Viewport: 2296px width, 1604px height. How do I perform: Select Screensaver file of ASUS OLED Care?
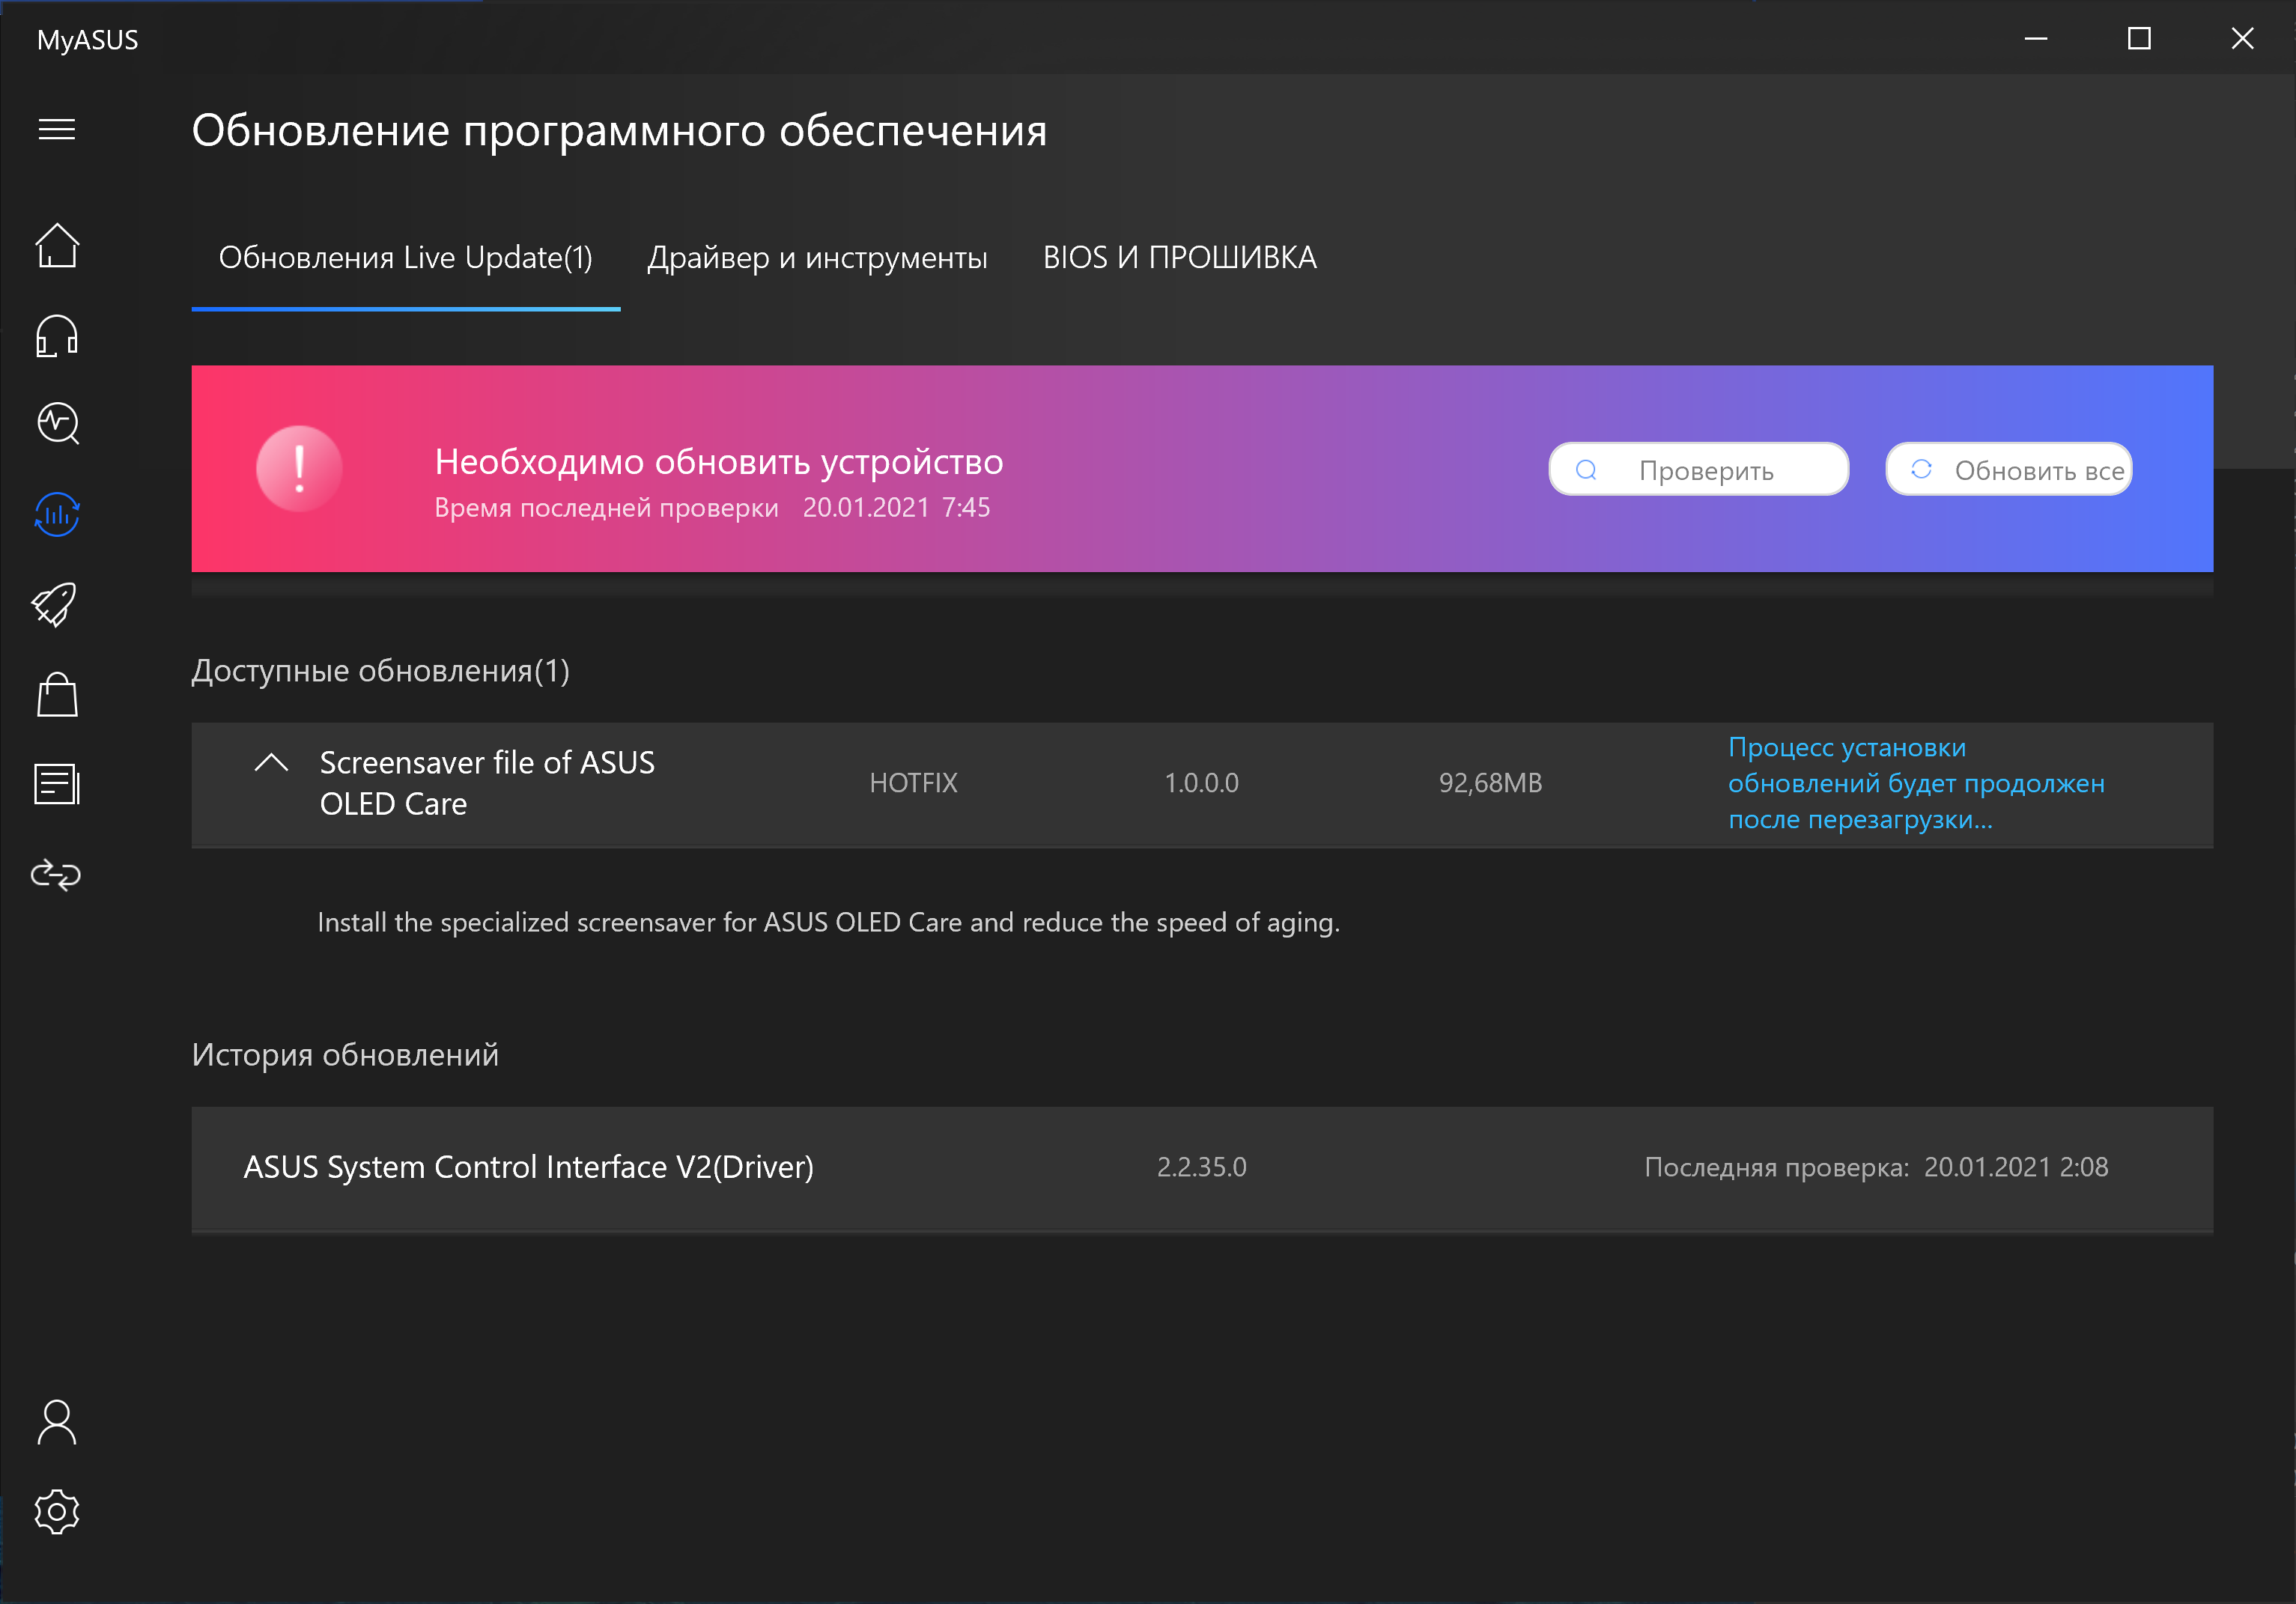tap(487, 783)
